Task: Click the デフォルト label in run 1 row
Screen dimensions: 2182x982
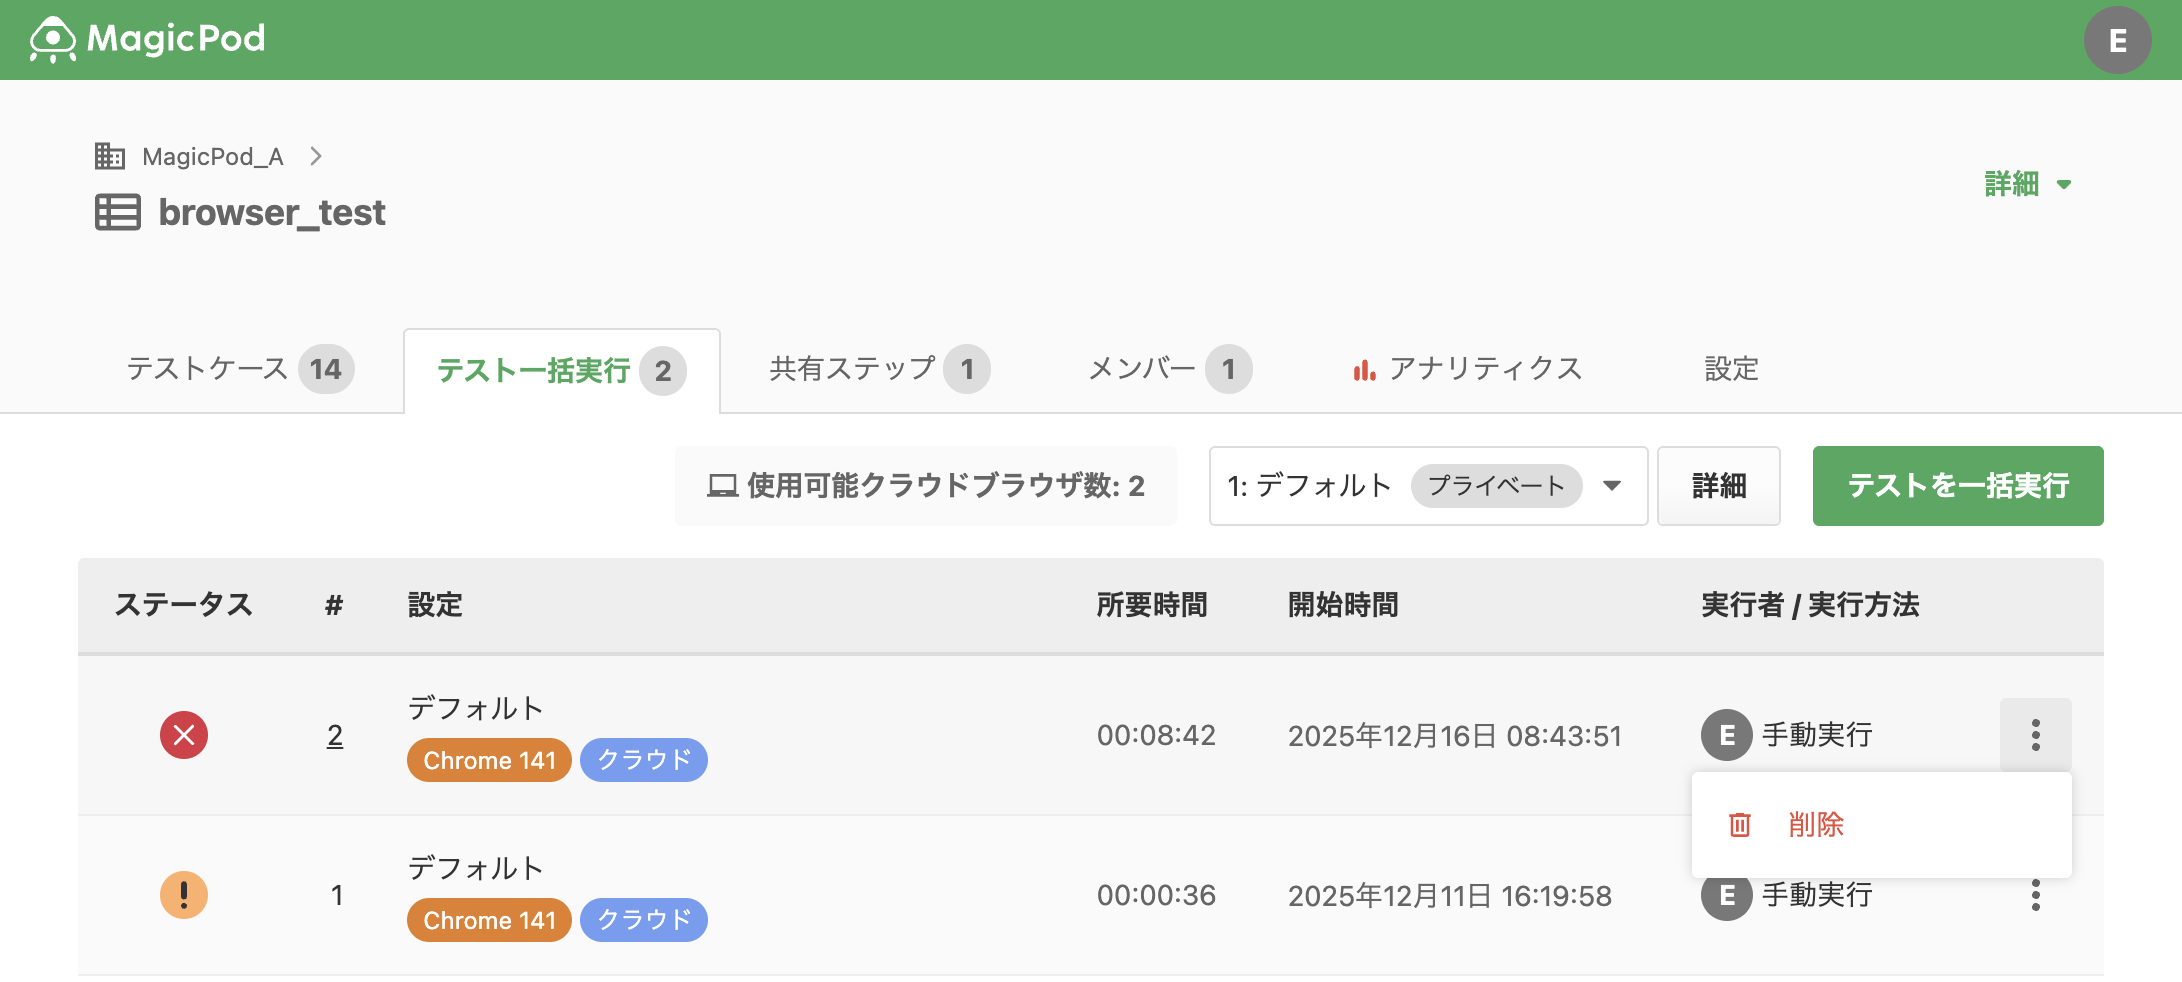Action: click(x=475, y=868)
